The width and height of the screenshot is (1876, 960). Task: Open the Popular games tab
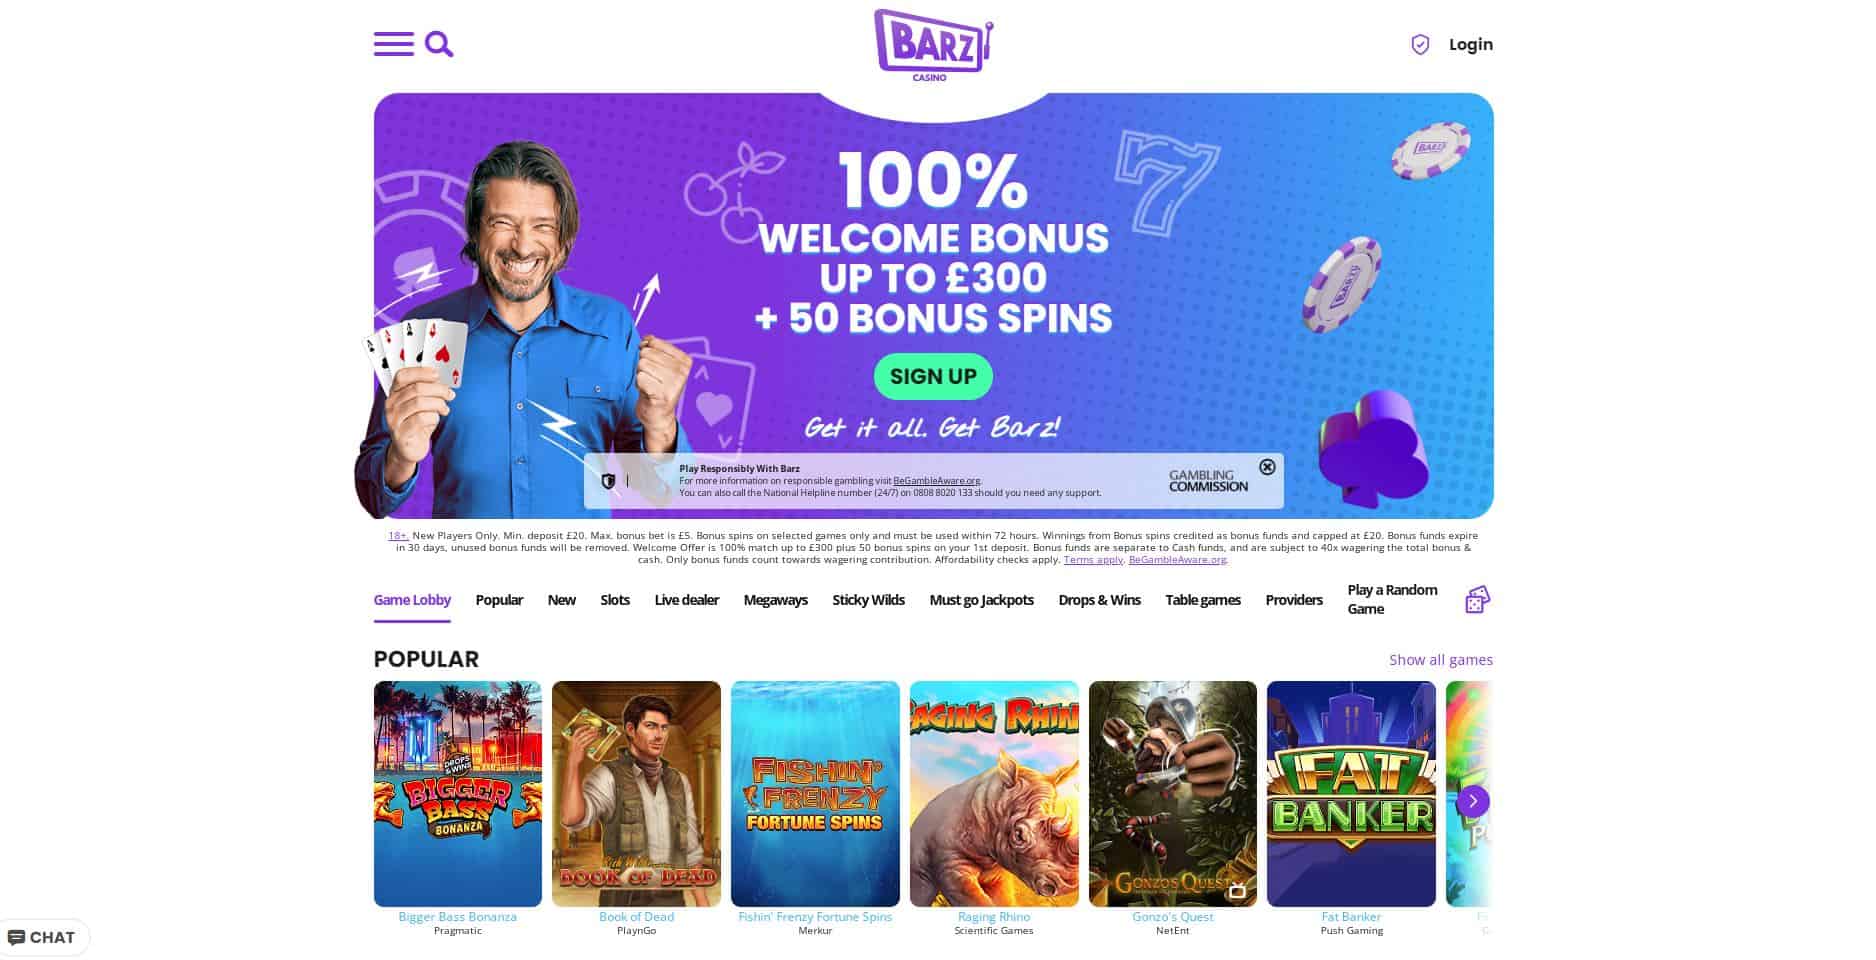[499, 600]
